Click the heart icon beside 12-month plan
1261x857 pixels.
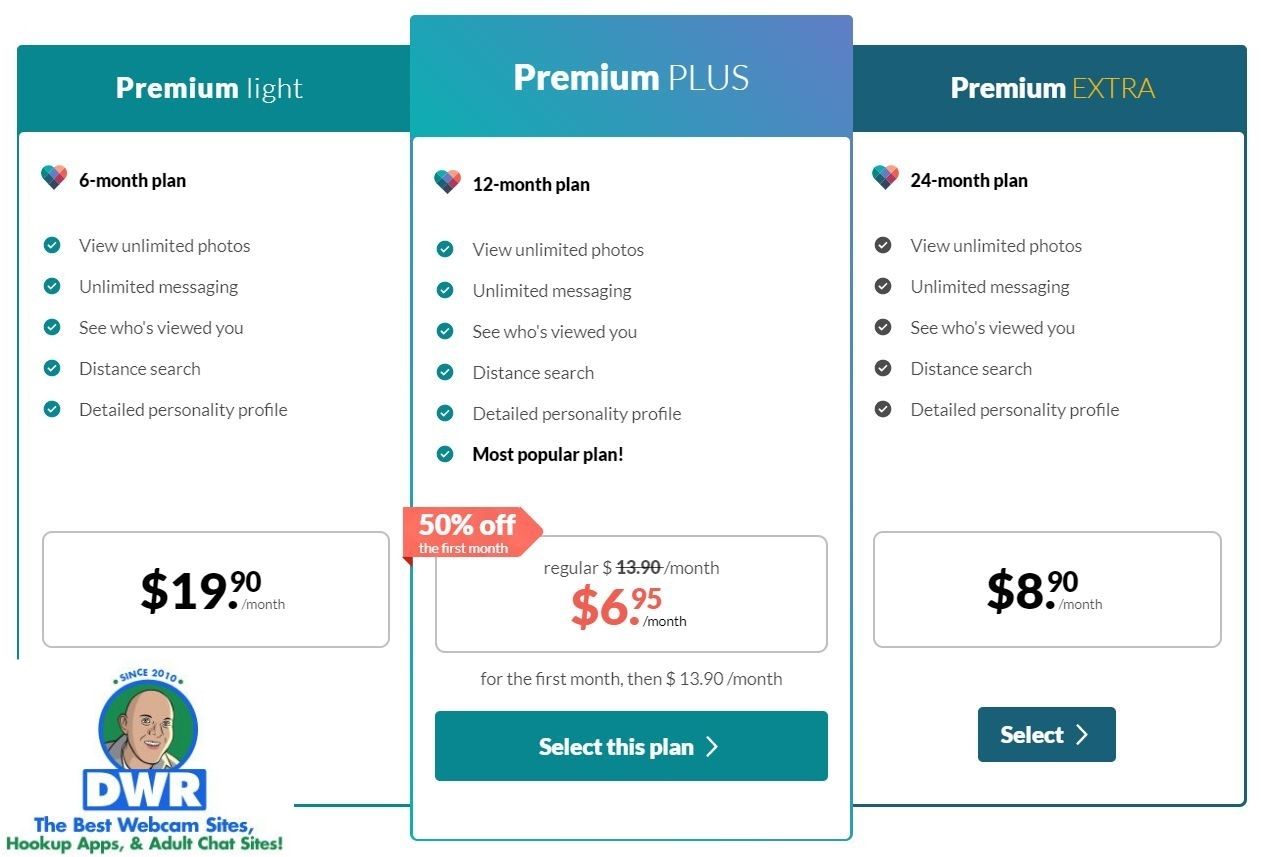tap(447, 183)
